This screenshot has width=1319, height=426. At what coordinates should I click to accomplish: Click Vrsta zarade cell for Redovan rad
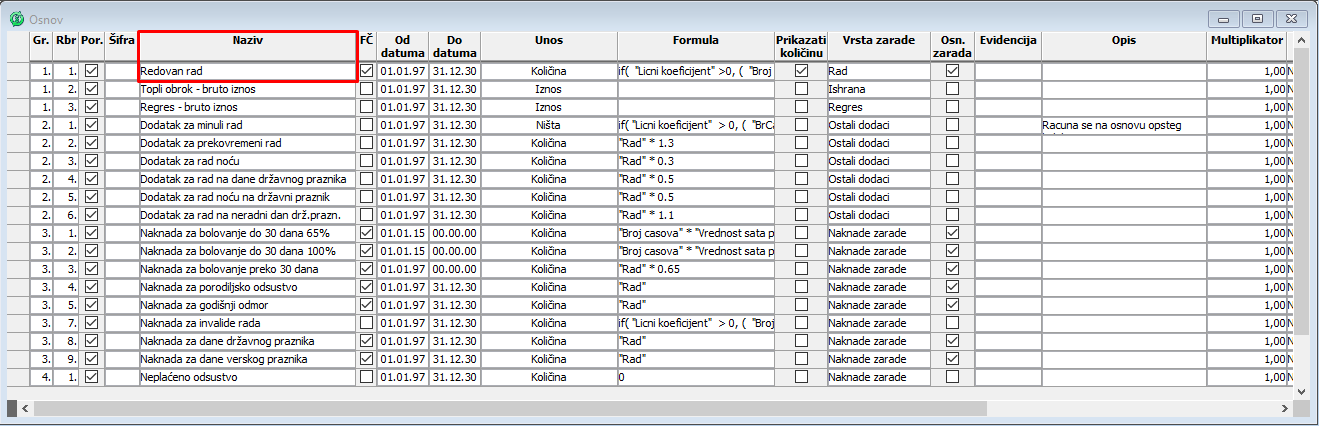tap(878, 71)
